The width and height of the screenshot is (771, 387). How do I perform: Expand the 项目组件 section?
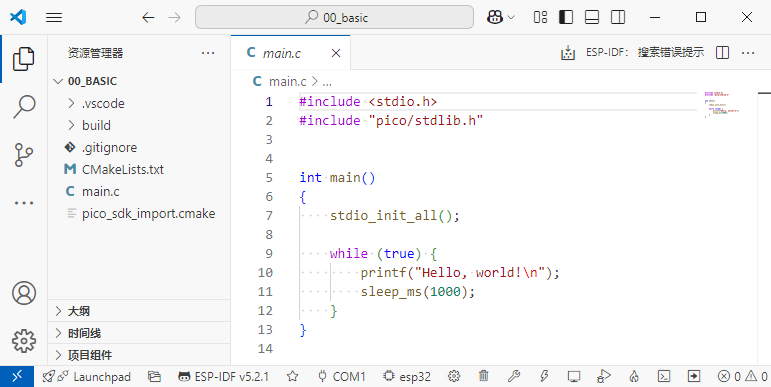(139, 355)
